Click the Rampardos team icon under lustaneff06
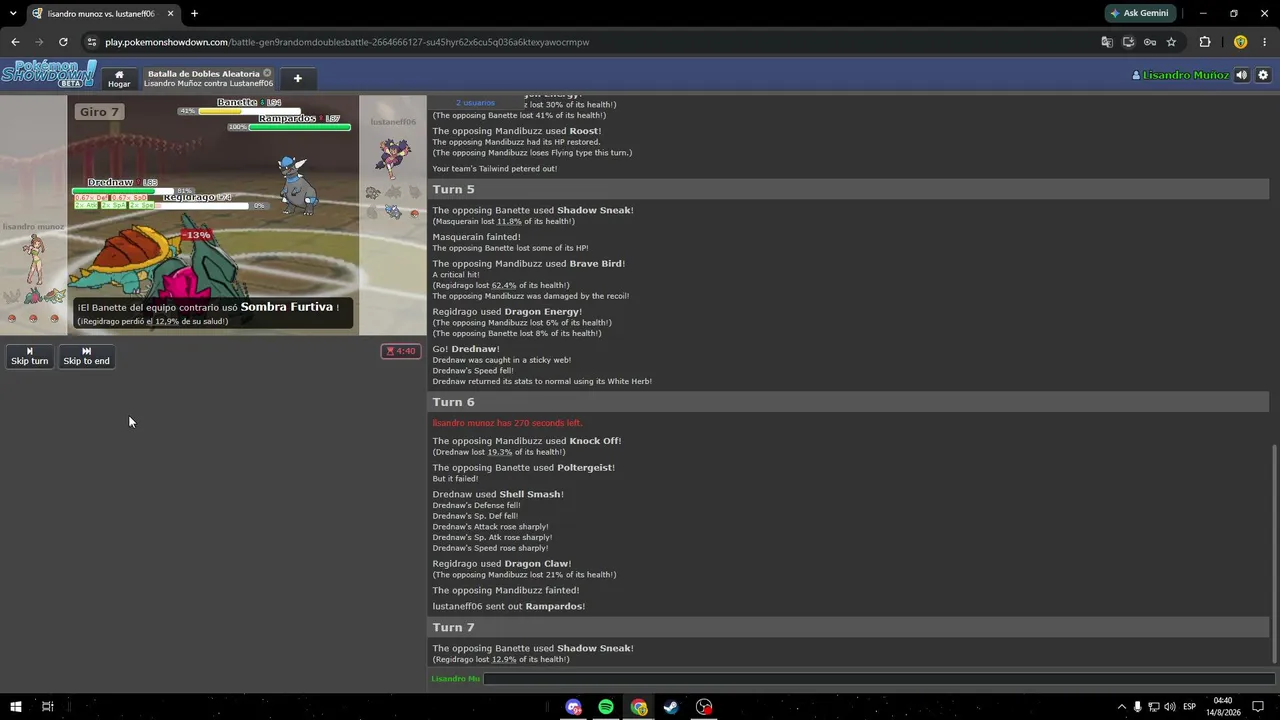The height and width of the screenshot is (720, 1280). coord(393,212)
